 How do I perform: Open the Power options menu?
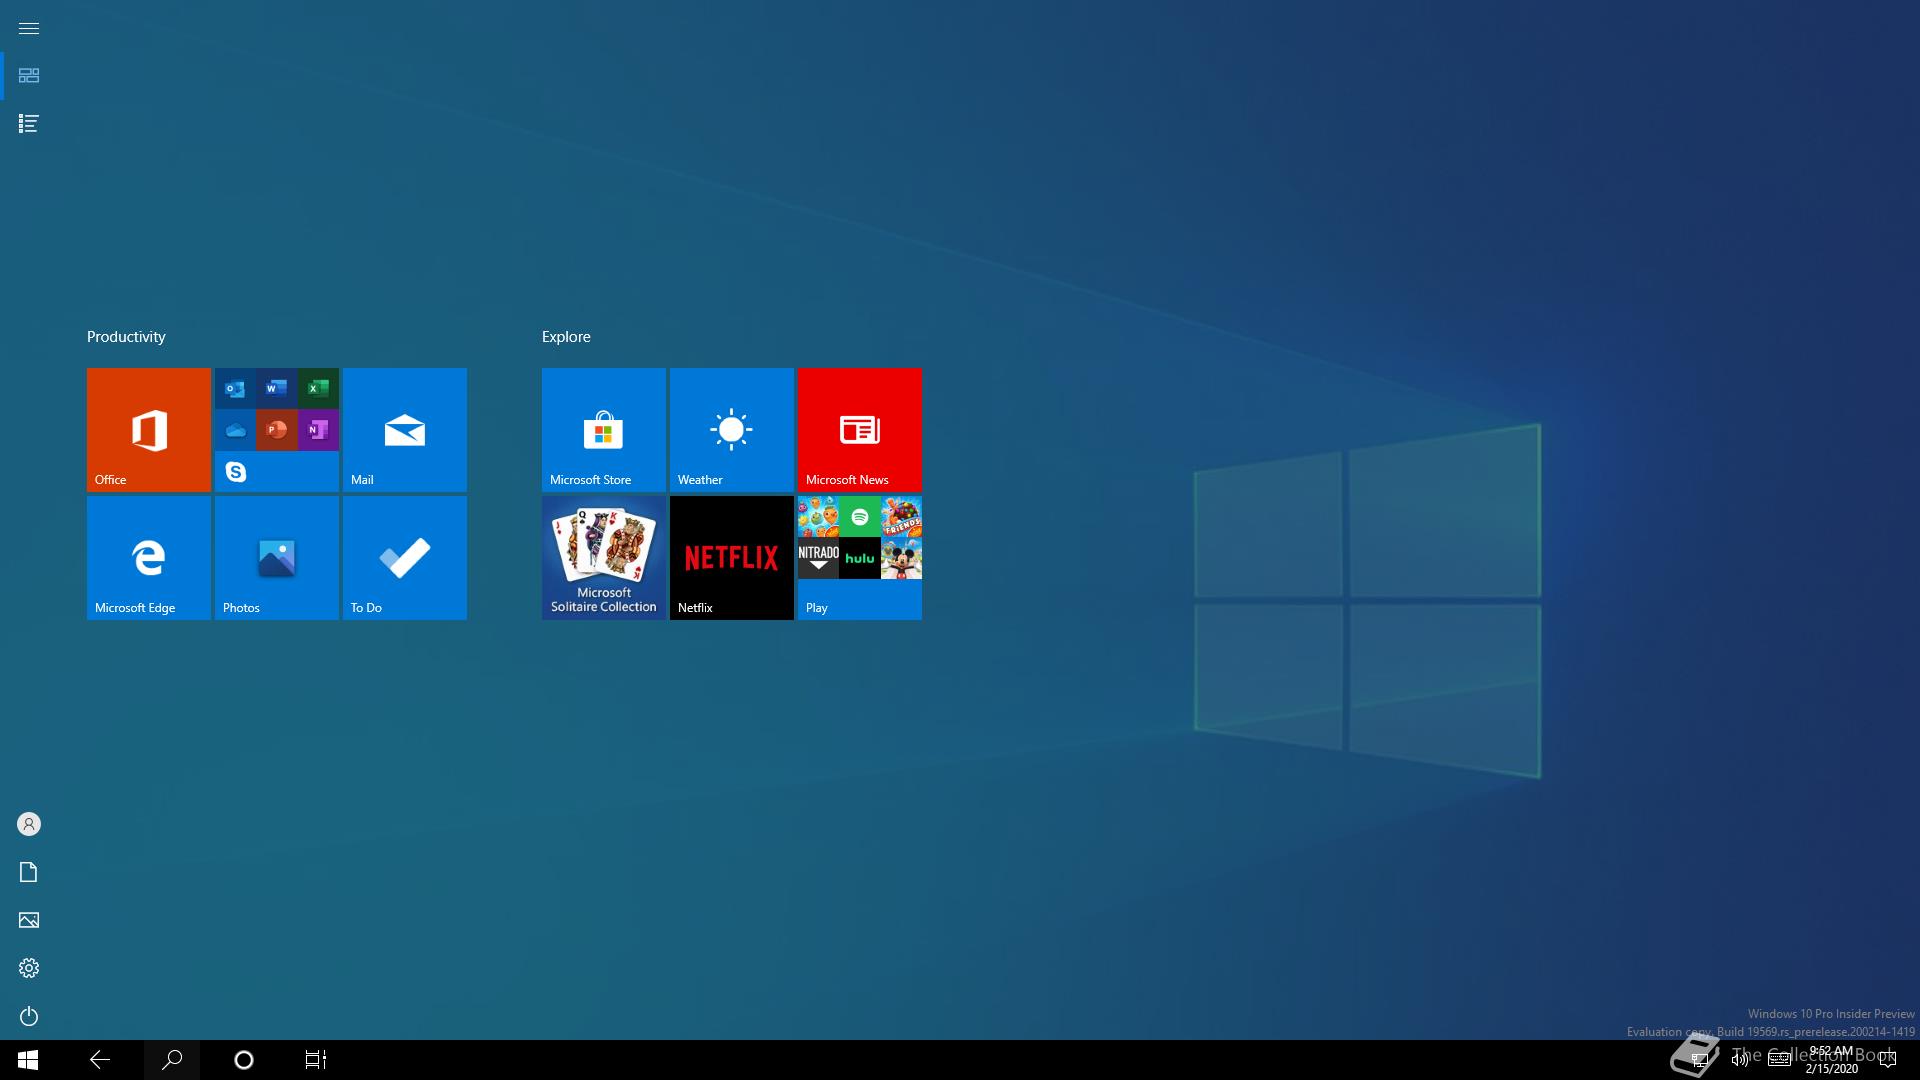29,1016
